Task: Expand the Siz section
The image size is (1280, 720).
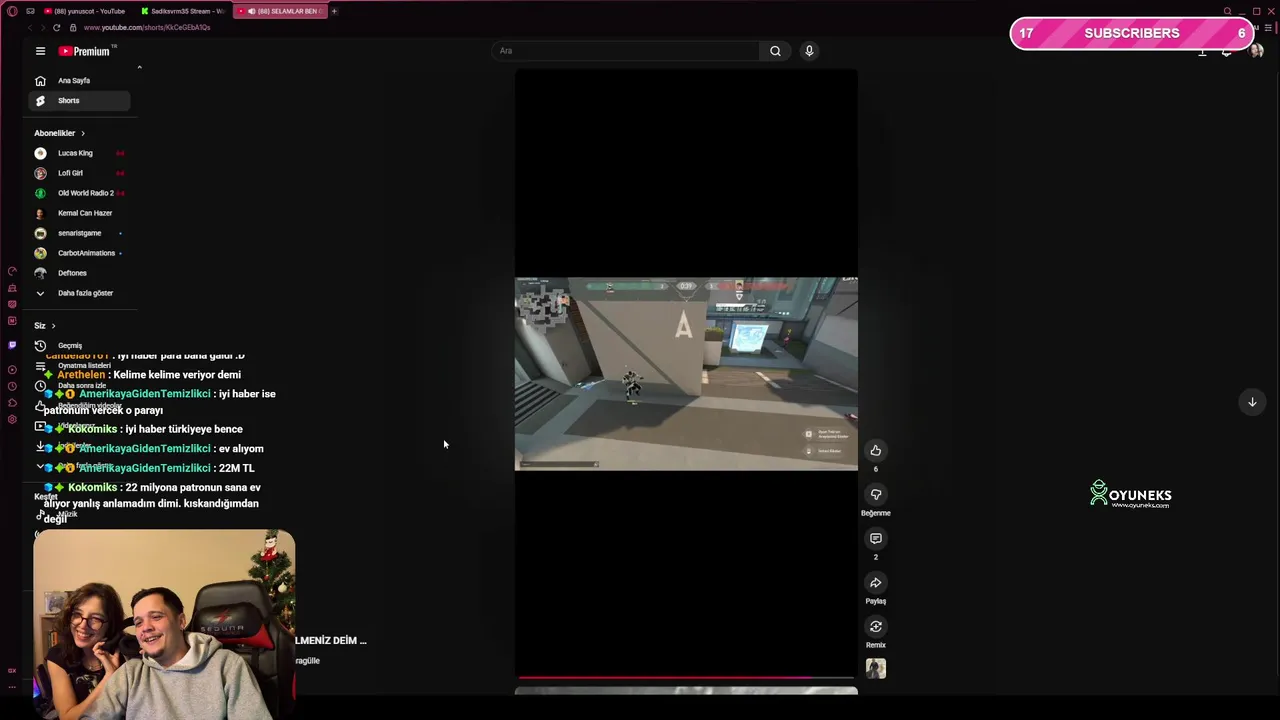Action: coord(45,325)
